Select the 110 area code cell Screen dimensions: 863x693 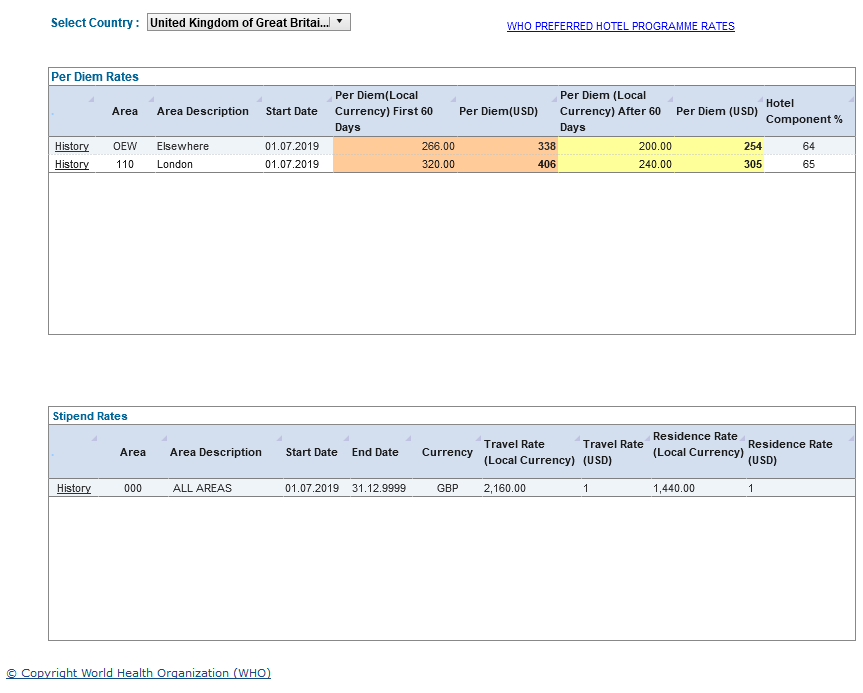pyautogui.click(x=125, y=165)
